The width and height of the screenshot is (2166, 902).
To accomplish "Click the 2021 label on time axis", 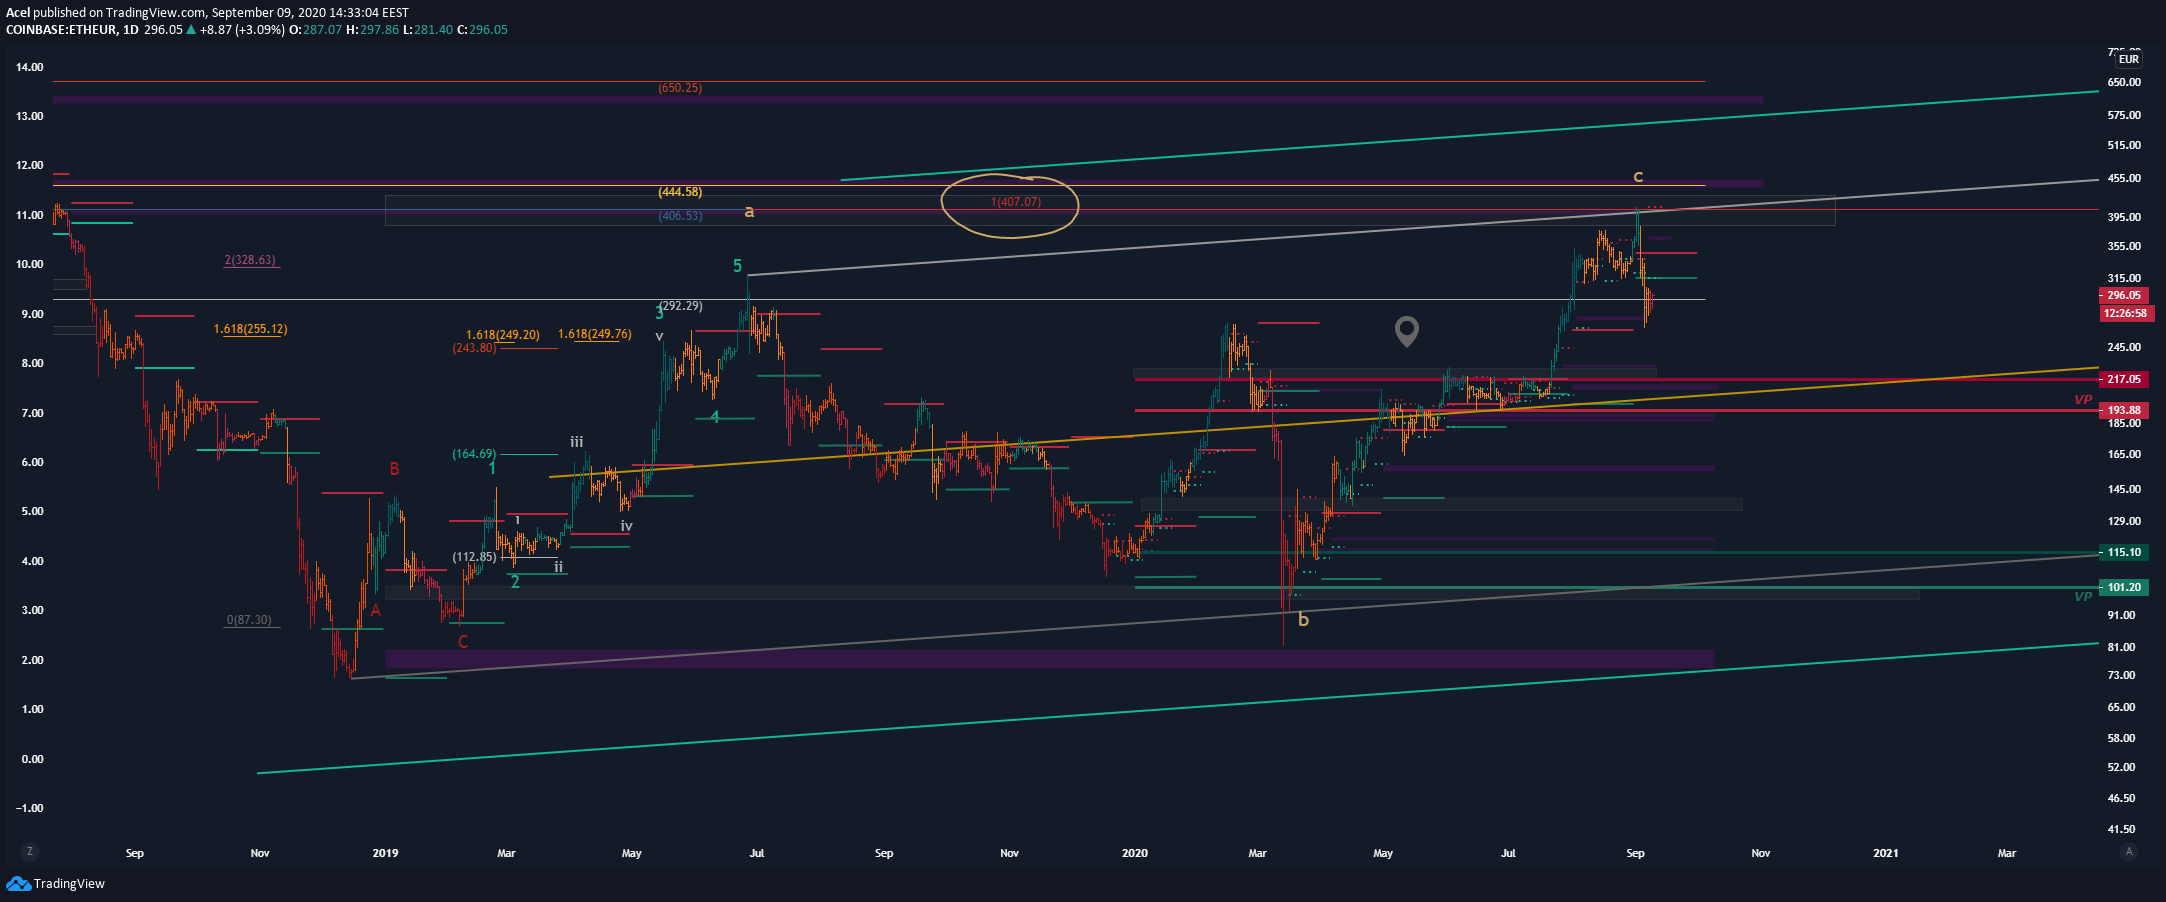I will [1886, 853].
